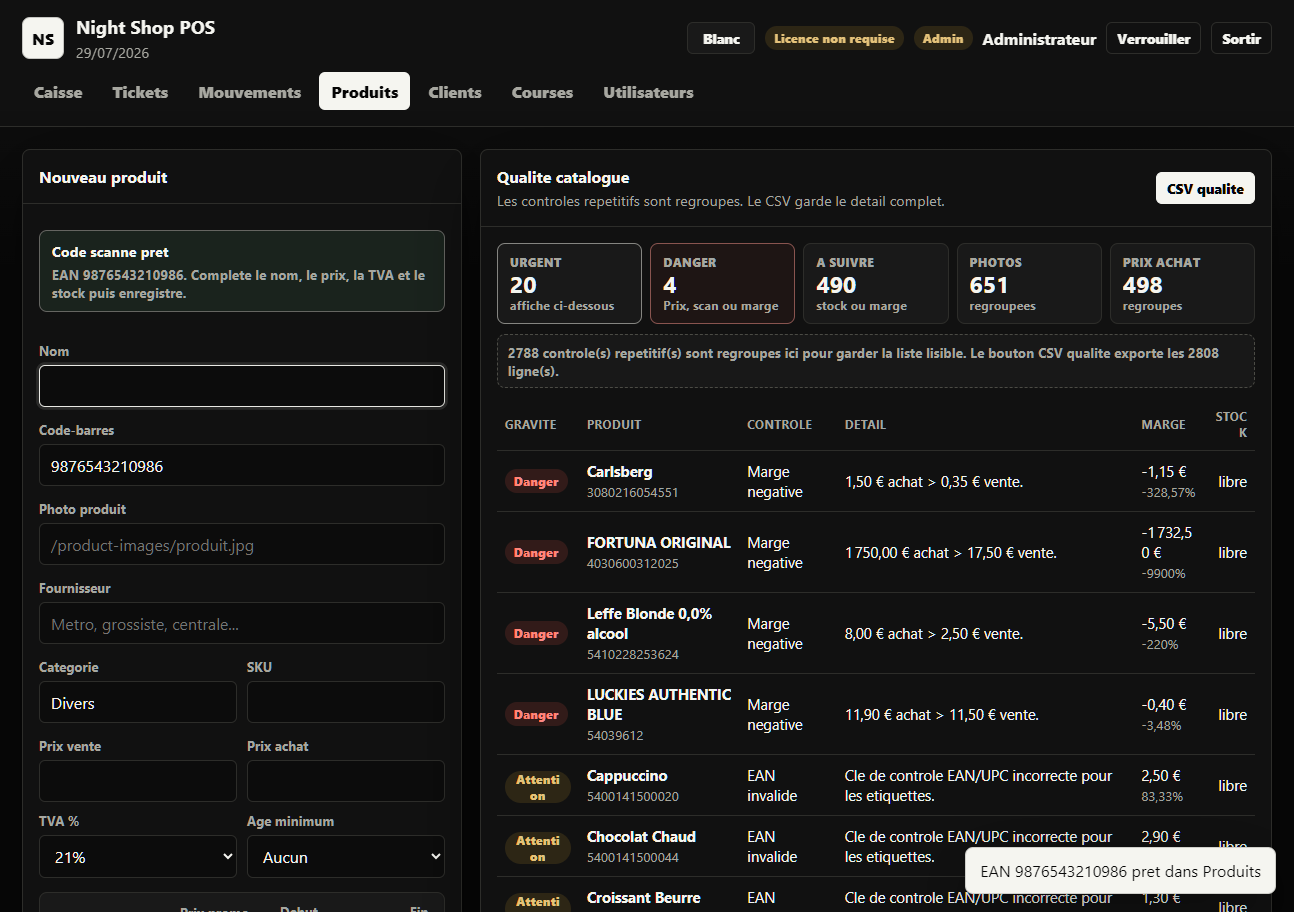Viewport: 1294px width, 912px height.
Task: Click the SKU input field
Action: tap(346, 702)
